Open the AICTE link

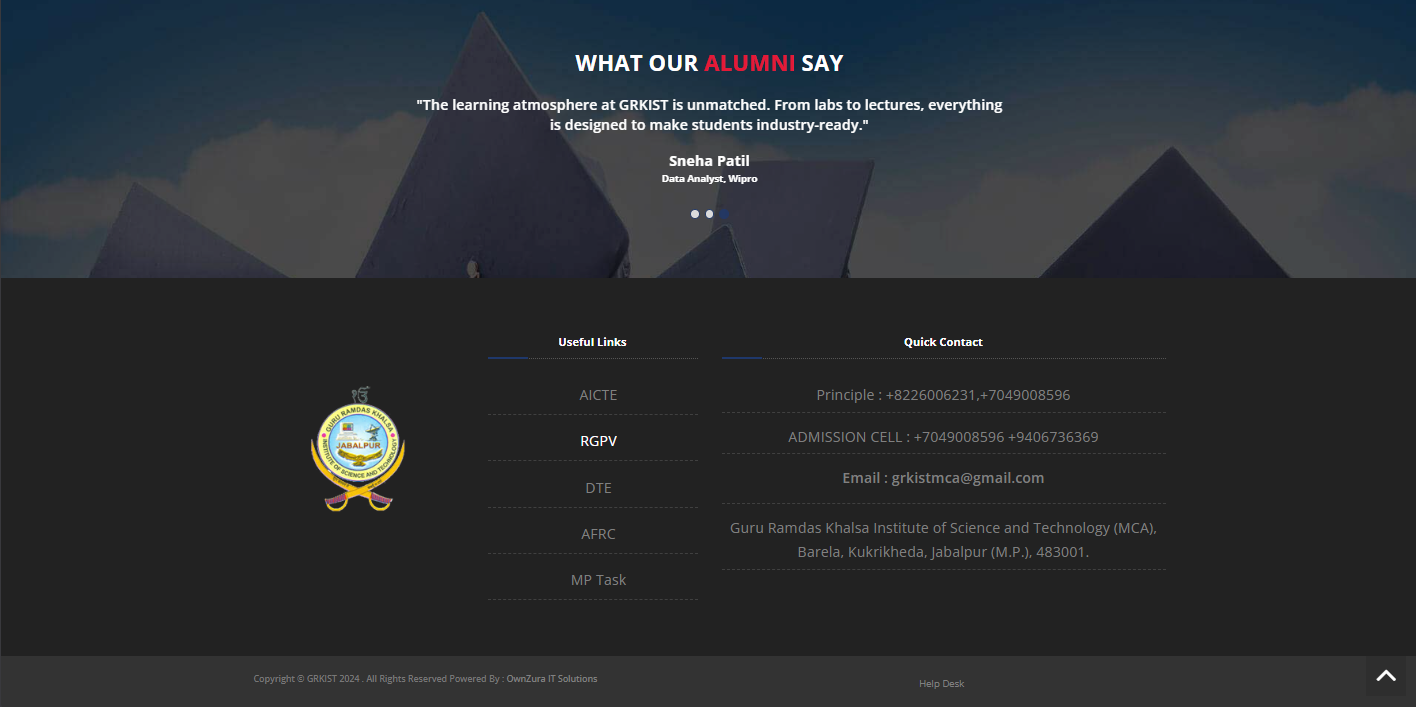tap(598, 394)
